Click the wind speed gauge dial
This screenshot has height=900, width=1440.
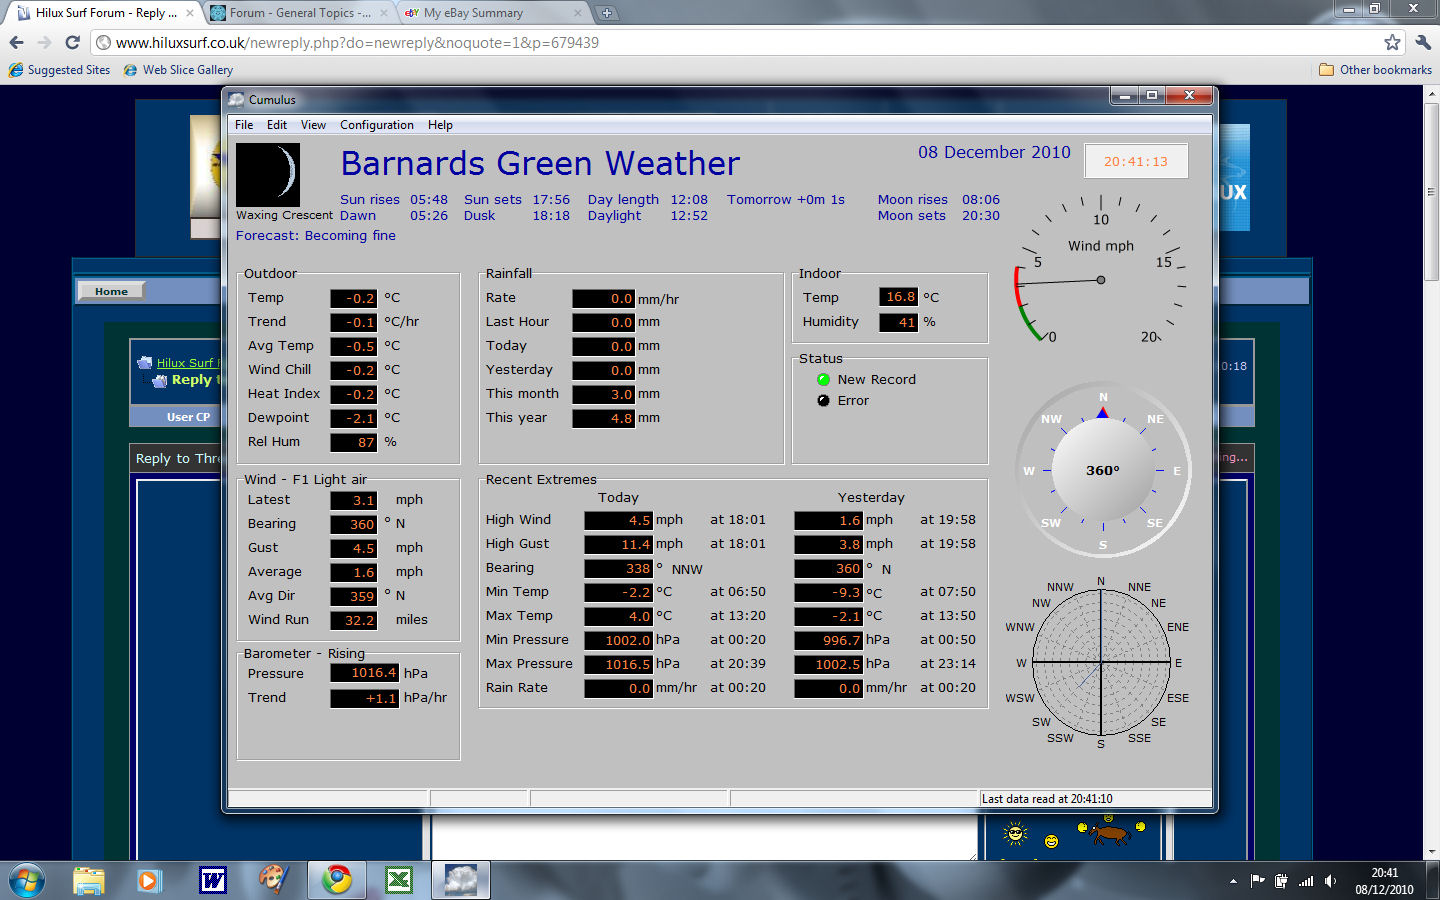click(x=1100, y=275)
